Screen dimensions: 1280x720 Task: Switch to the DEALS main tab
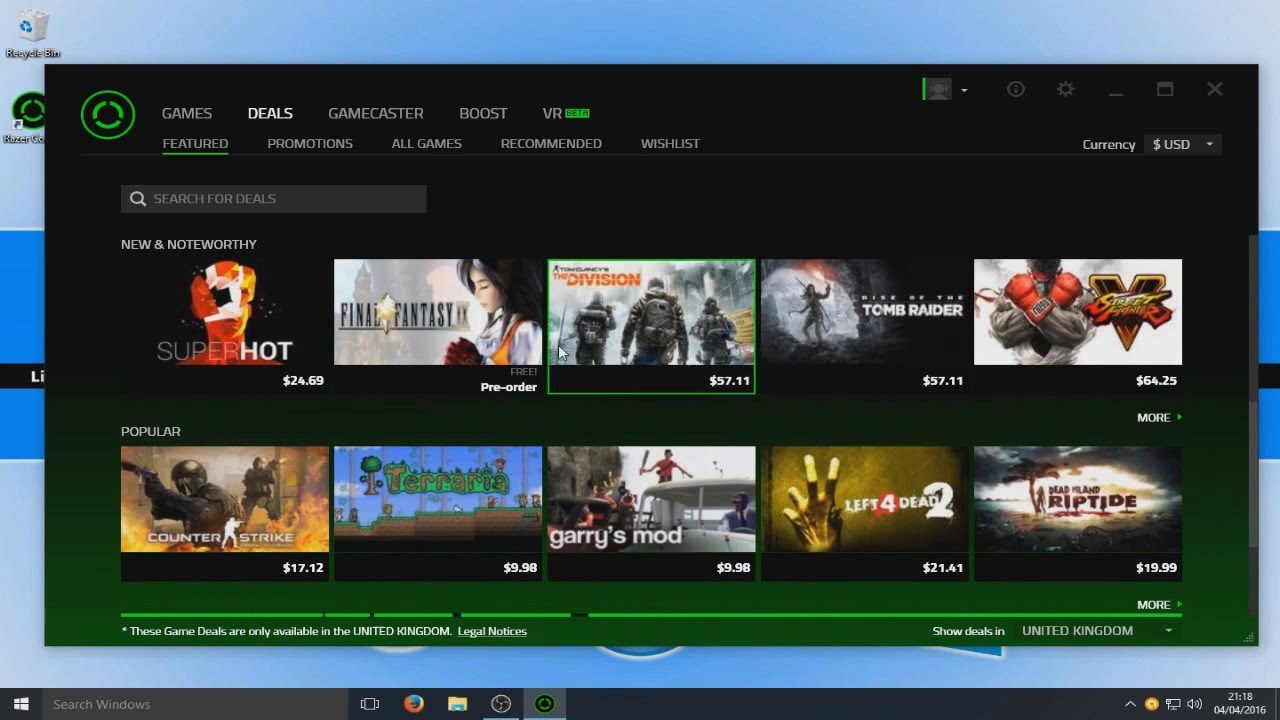(270, 113)
